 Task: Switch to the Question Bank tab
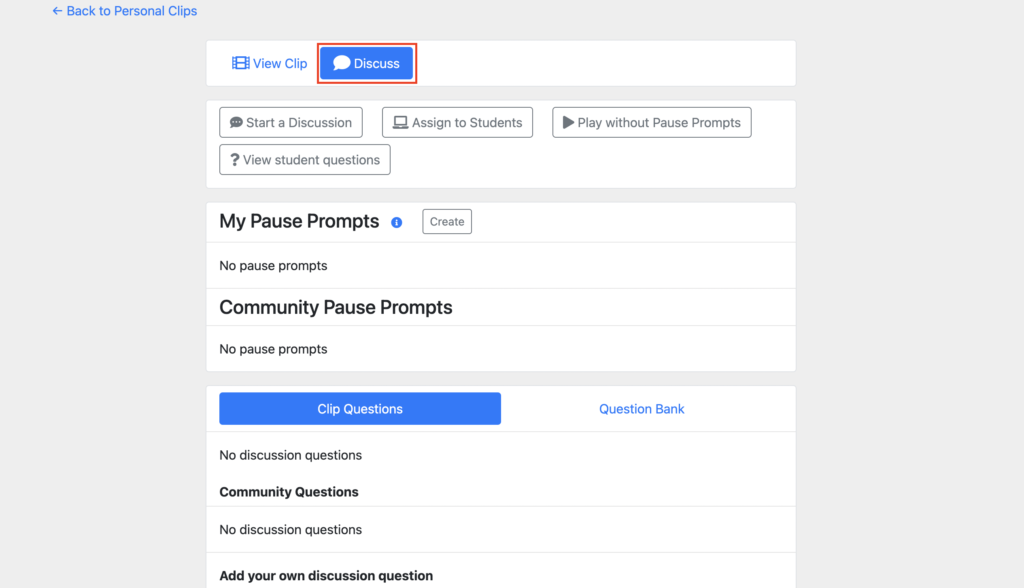click(641, 409)
